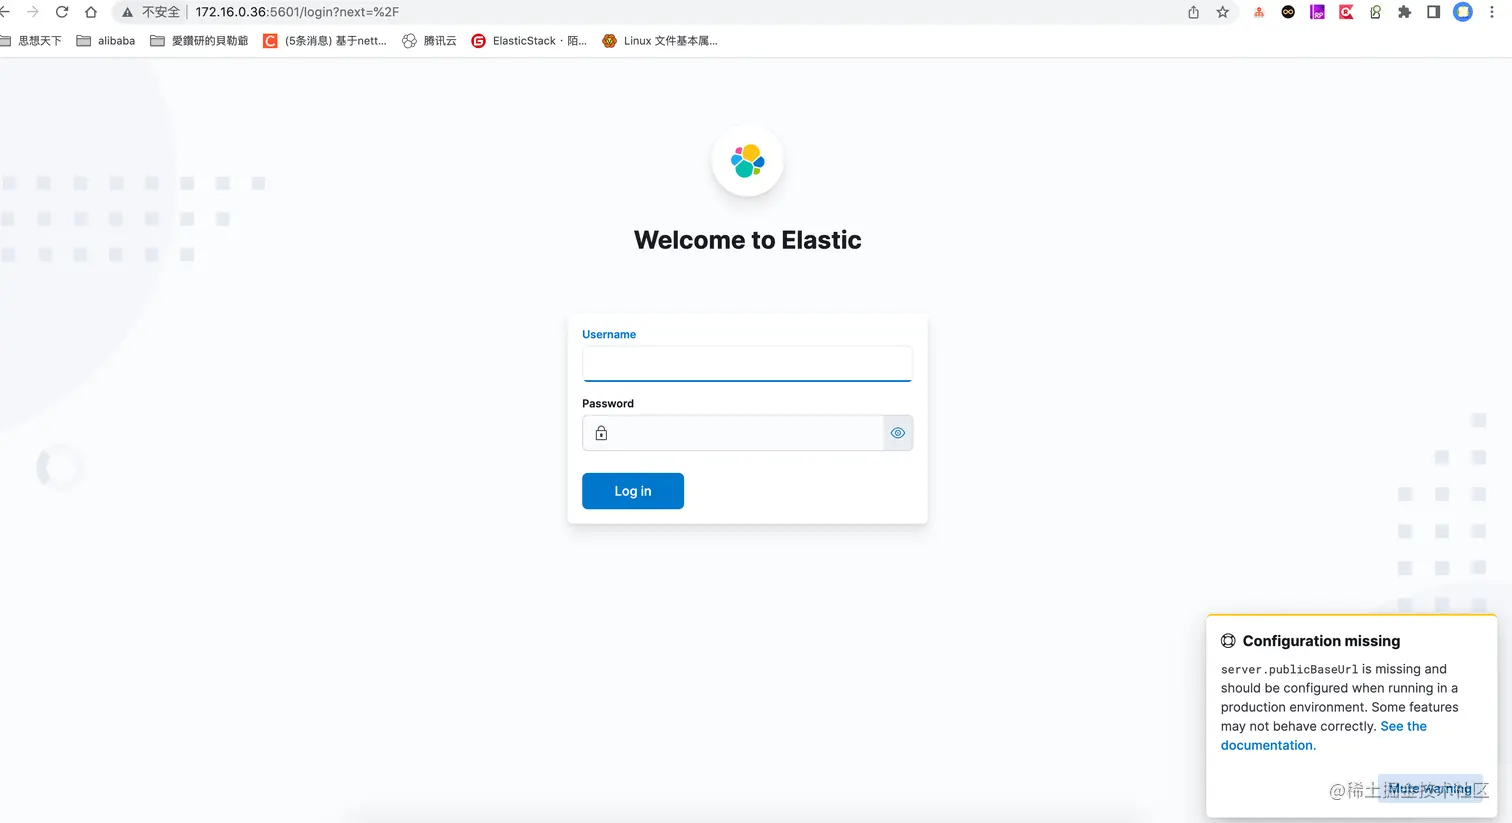The width and height of the screenshot is (1512, 823).
Task: Click the Configuration missing title
Action: (1321, 641)
